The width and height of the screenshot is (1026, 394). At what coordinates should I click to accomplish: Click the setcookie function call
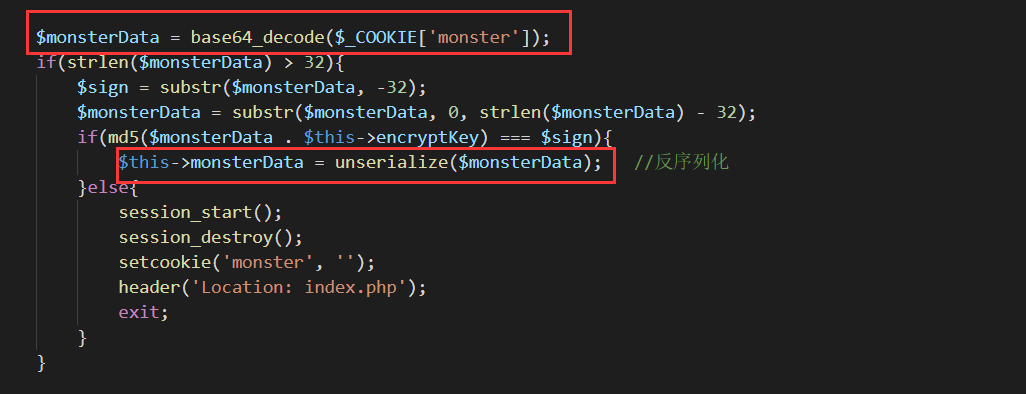point(165,262)
